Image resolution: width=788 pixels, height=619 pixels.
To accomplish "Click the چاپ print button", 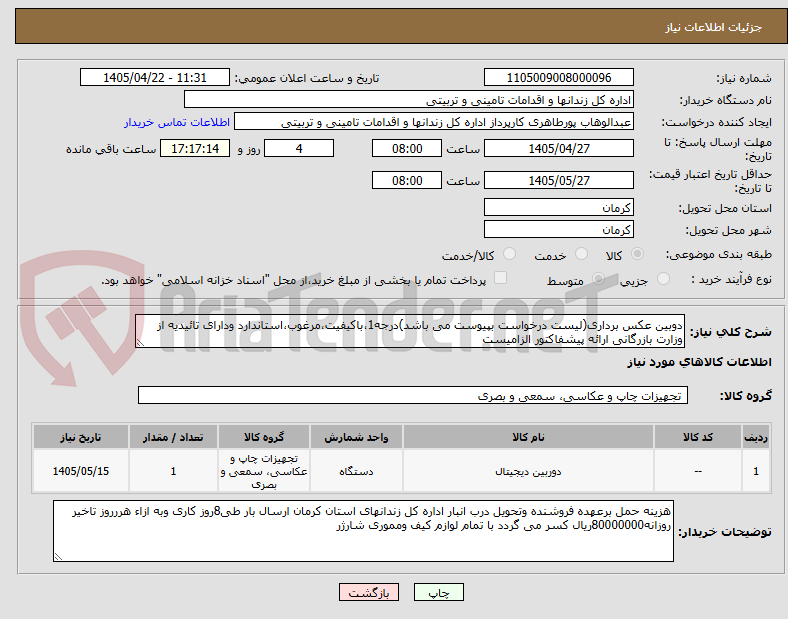I will [439, 592].
